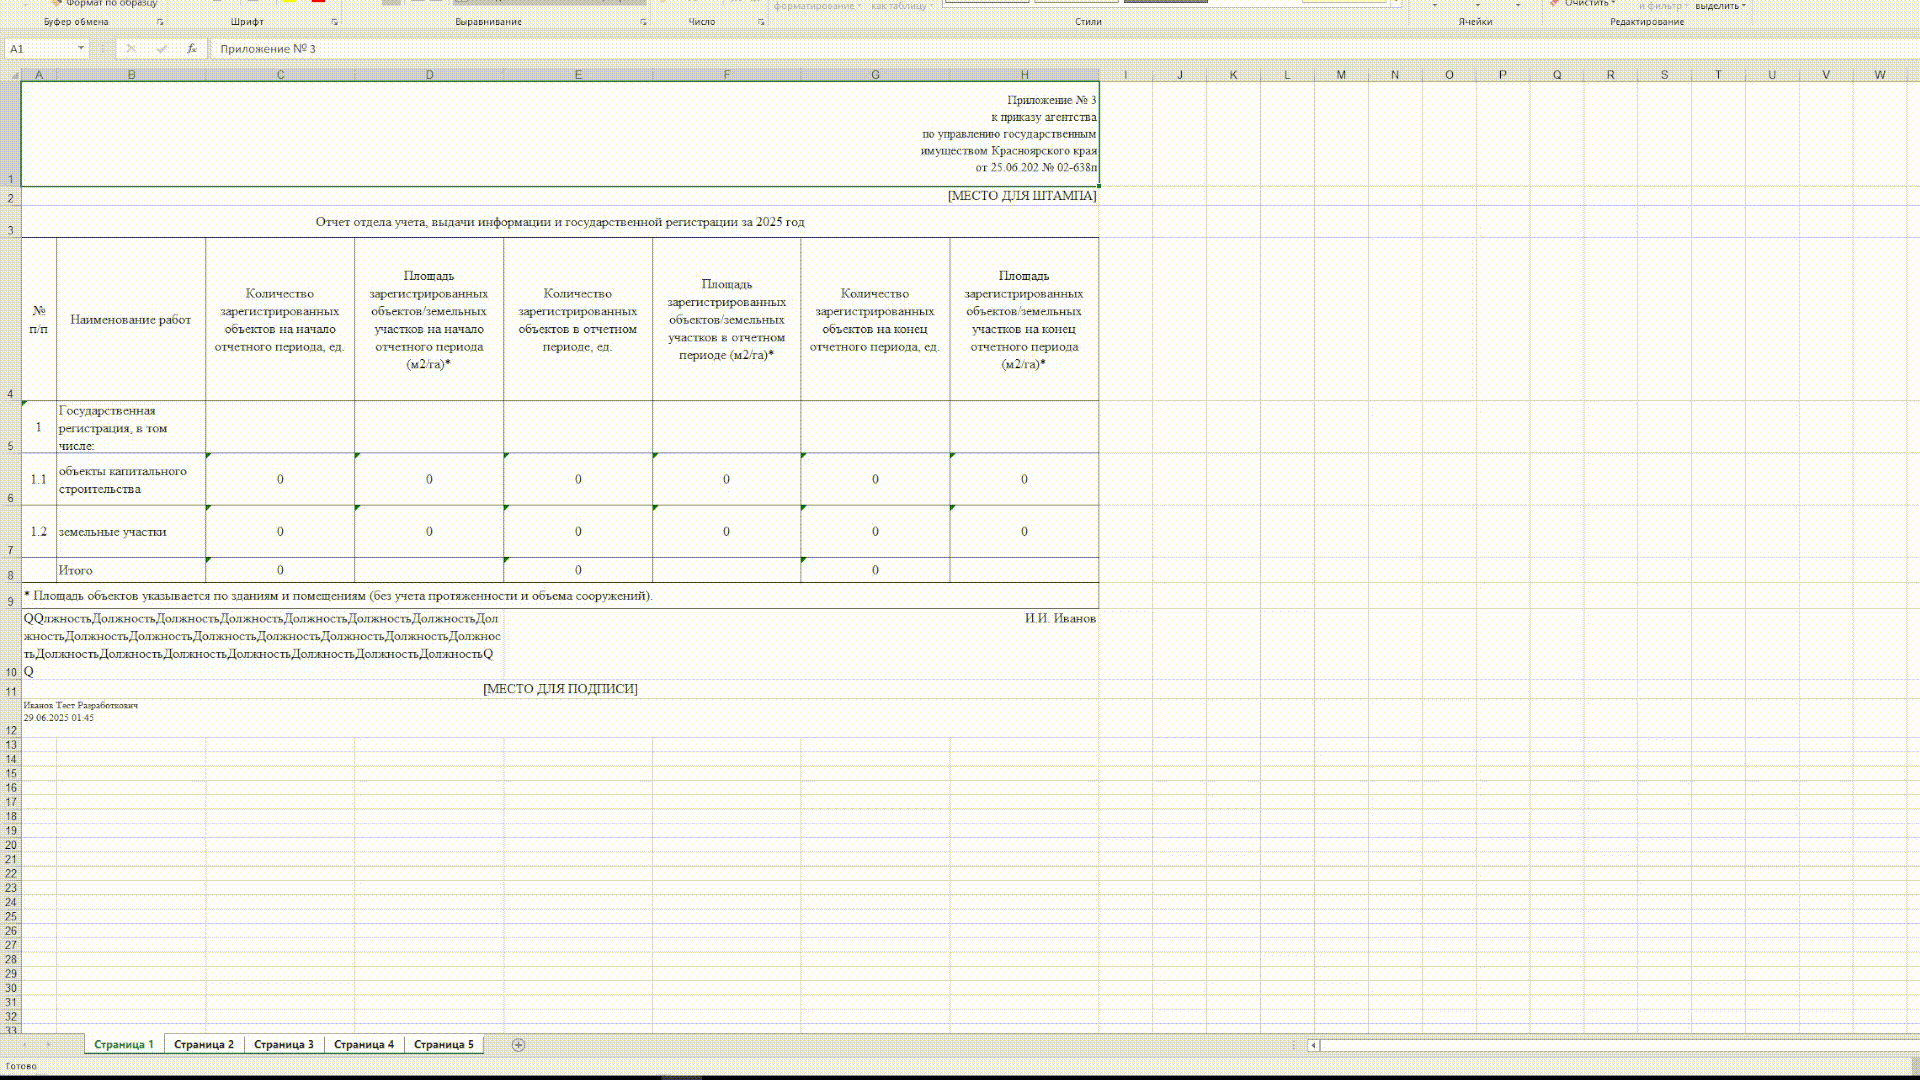The height and width of the screenshot is (1080, 1920).
Task: Switch to sheet tab Страница 2
Action: click(204, 1044)
